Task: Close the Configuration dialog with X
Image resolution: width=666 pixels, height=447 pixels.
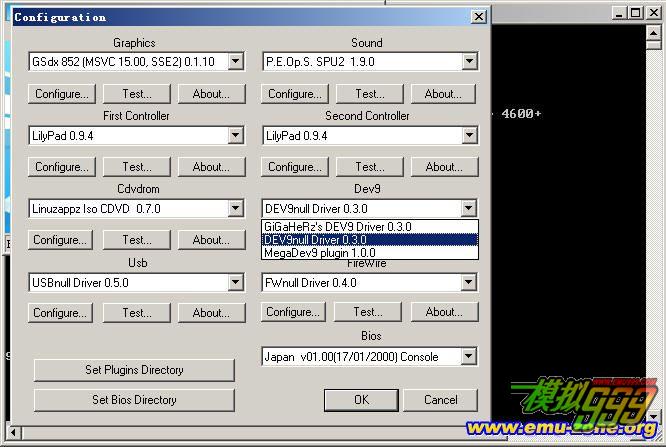Action: [x=479, y=17]
